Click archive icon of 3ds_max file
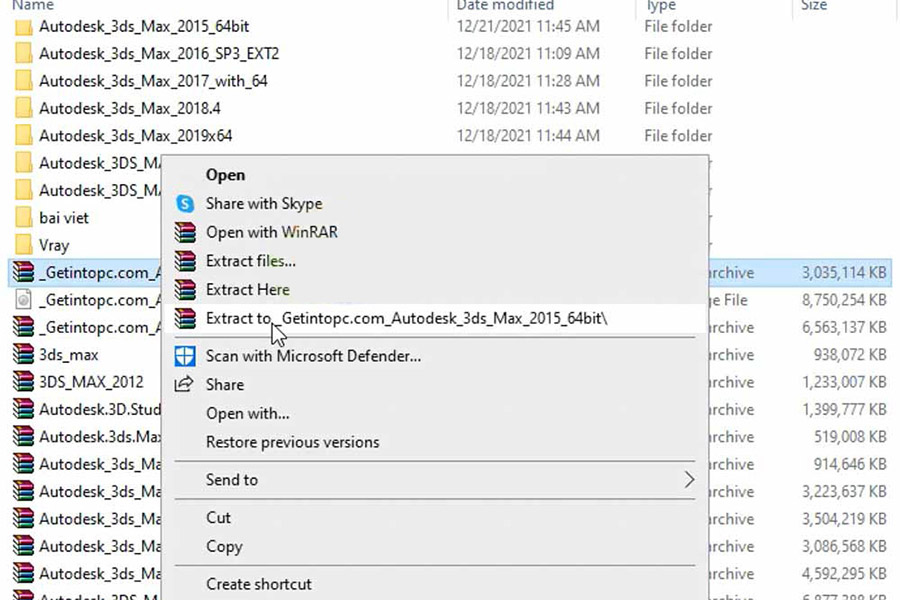The width and height of the screenshot is (900, 600). [23, 355]
